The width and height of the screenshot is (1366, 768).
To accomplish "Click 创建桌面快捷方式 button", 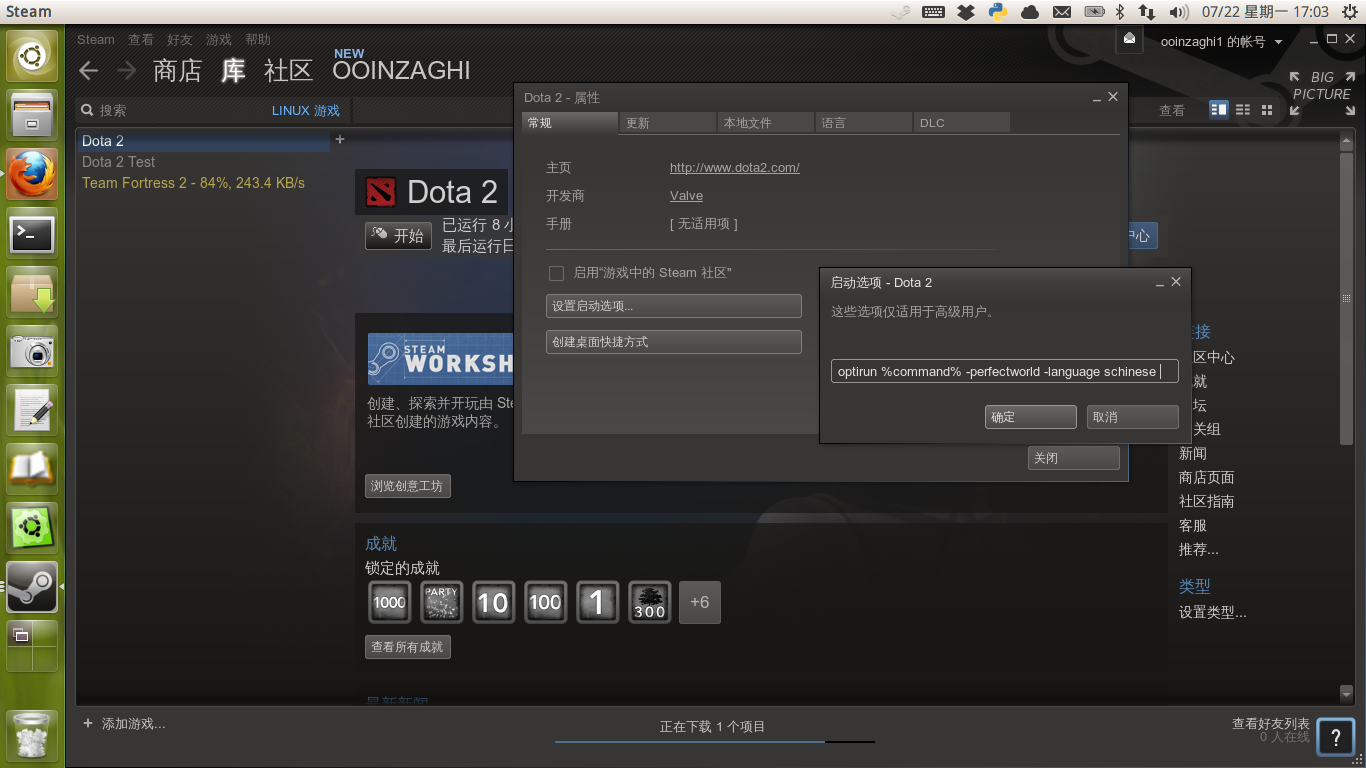I will [x=674, y=342].
